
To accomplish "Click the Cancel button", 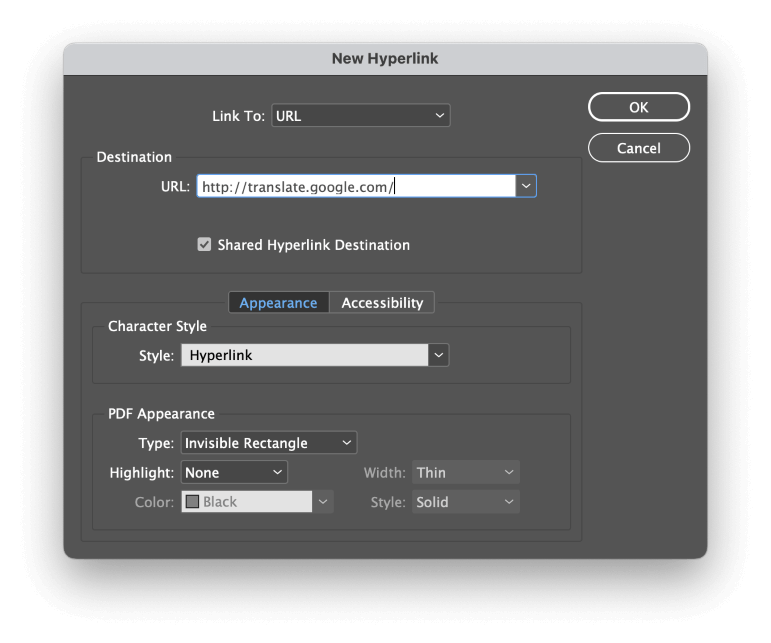I will click(x=639, y=148).
